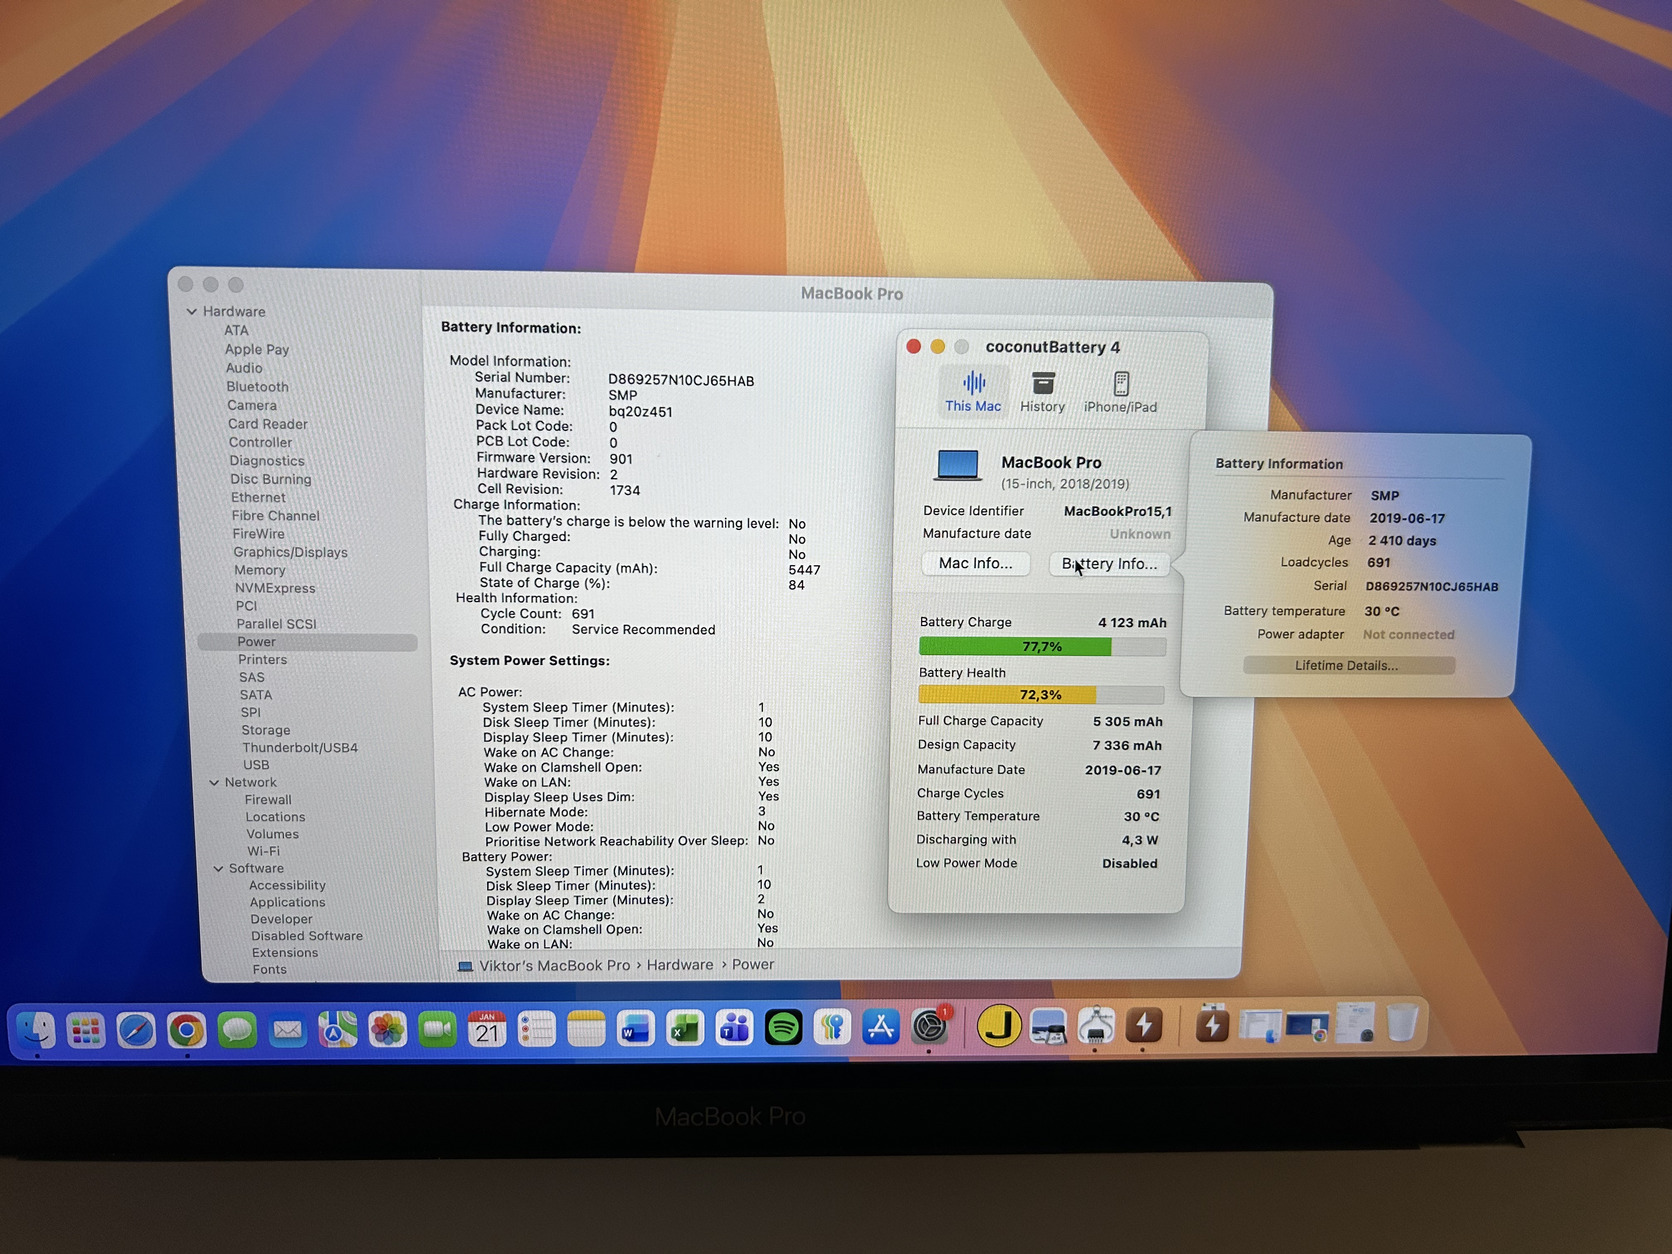Launch Microsoft Word from the Dock
Viewport: 1672px width, 1254px height.
tap(635, 1028)
